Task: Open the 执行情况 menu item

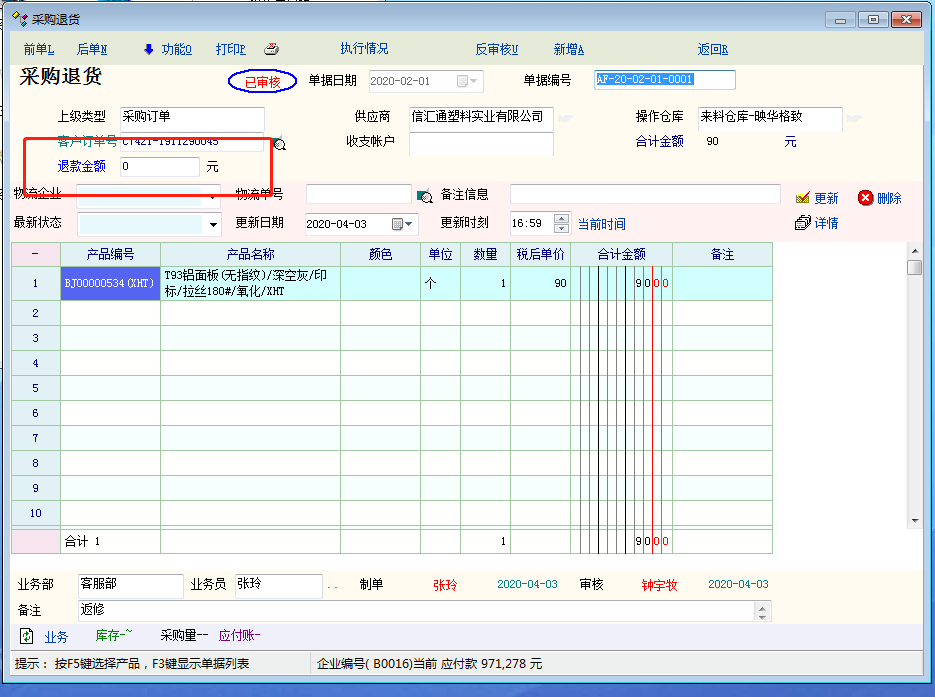Action: 364,49
